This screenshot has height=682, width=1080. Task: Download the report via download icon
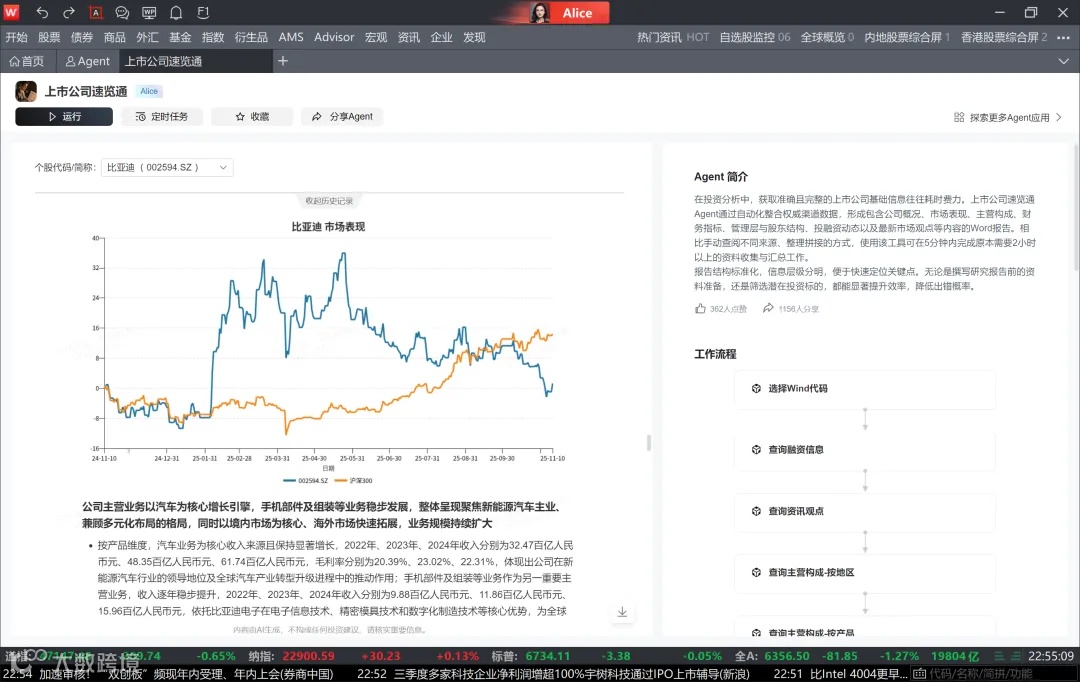coord(622,612)
